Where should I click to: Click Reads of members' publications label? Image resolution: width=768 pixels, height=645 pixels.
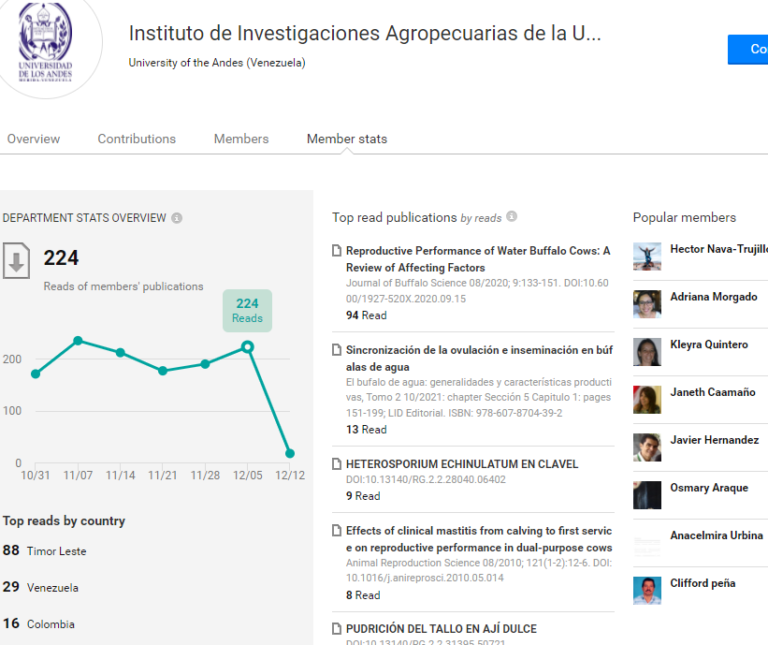pyautogui.click(x=123, y=287)
